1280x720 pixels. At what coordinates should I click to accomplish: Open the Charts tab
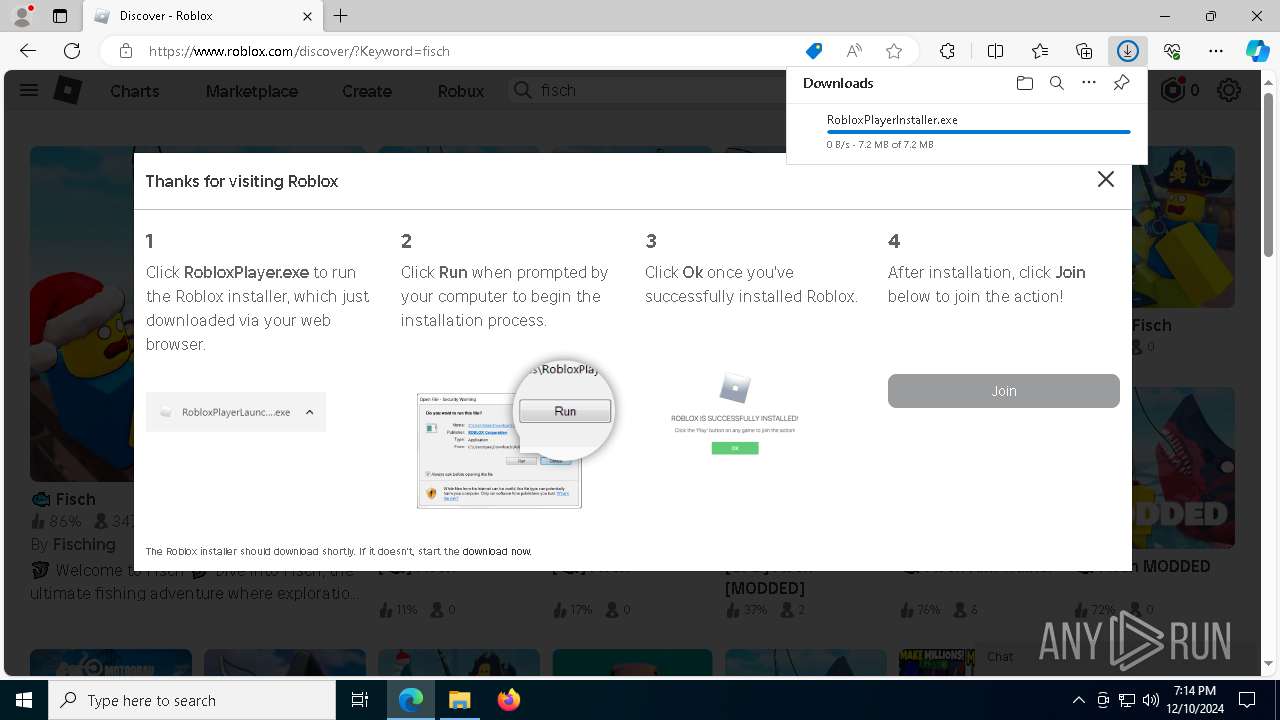click(134, 91)
